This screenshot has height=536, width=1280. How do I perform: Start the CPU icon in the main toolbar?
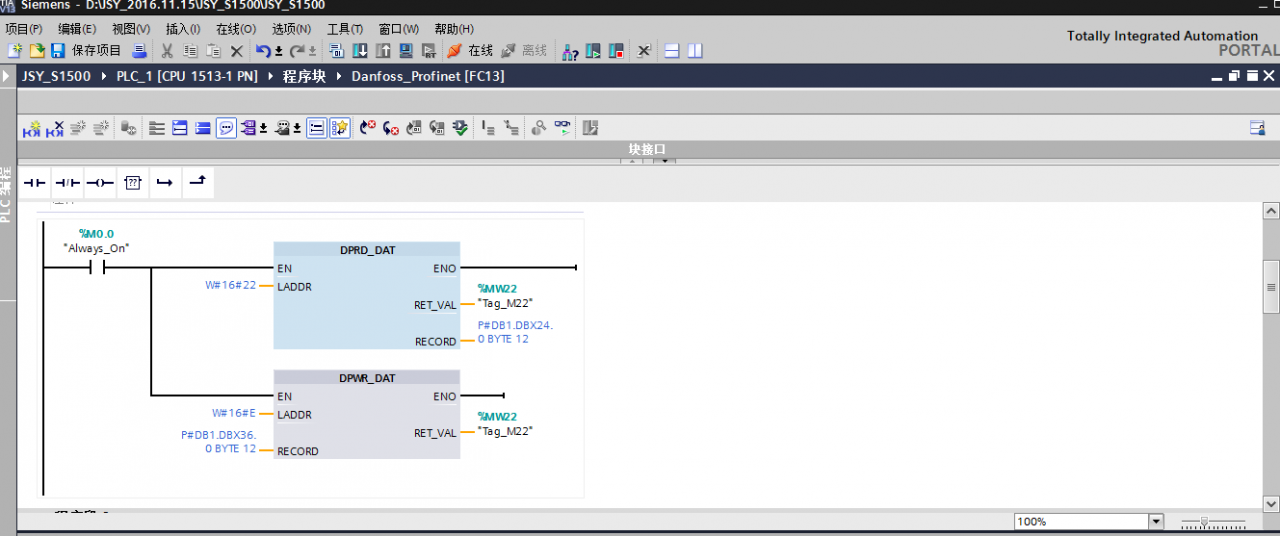[594, 50]
